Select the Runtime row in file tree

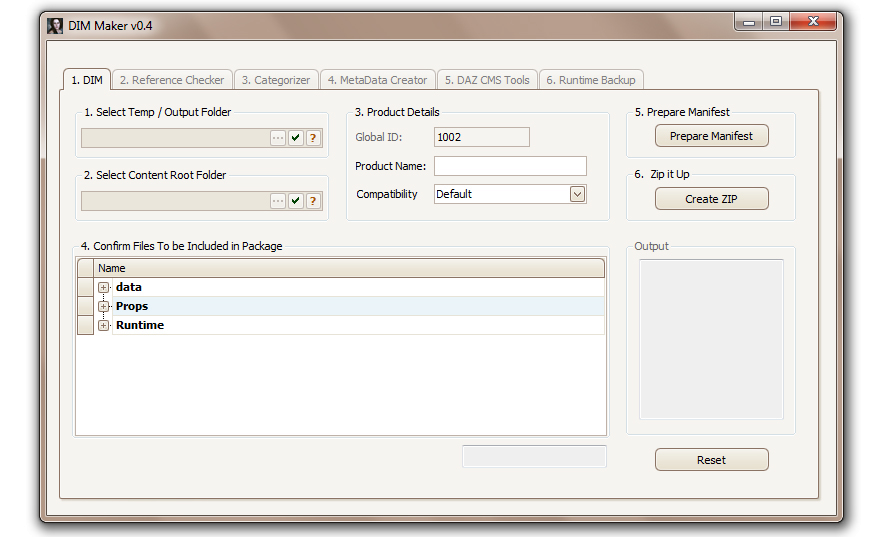[x=358, y=326]
